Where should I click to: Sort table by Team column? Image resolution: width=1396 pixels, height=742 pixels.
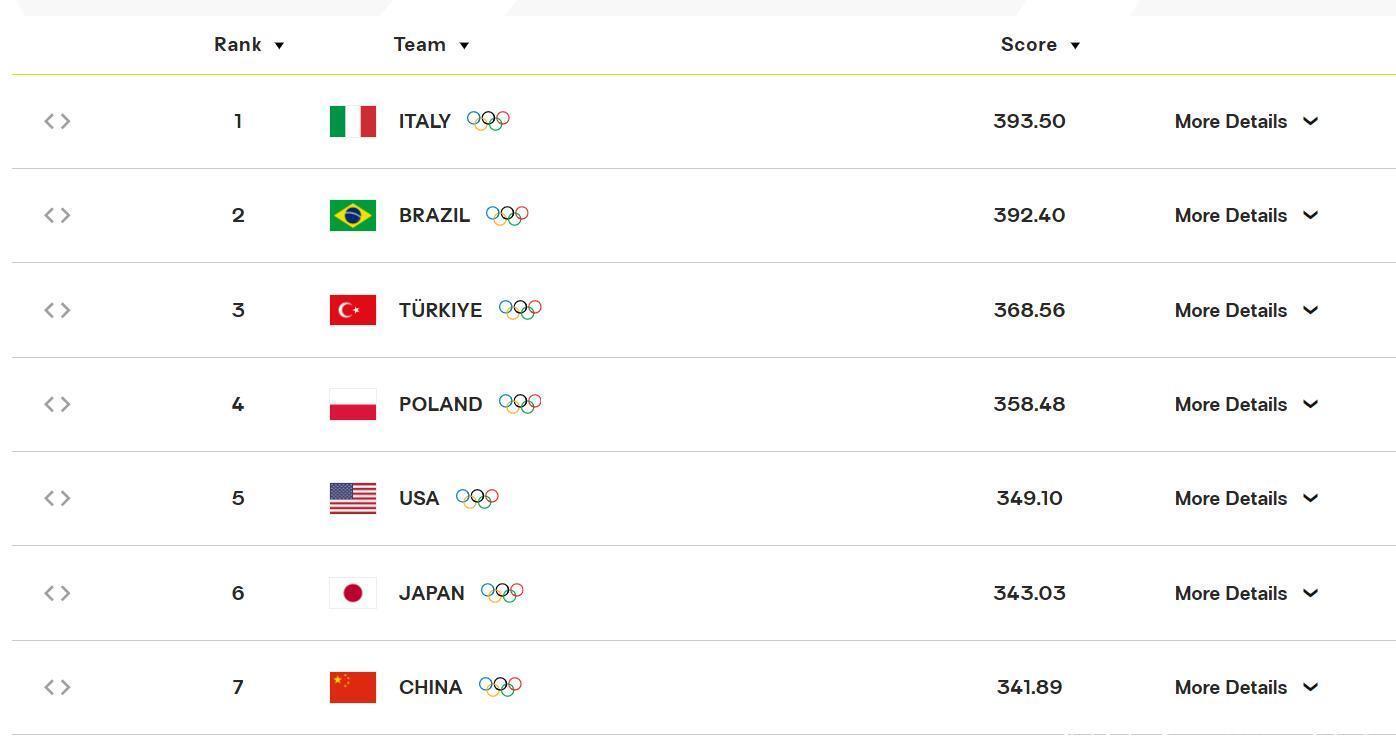(x=431, y=45)
